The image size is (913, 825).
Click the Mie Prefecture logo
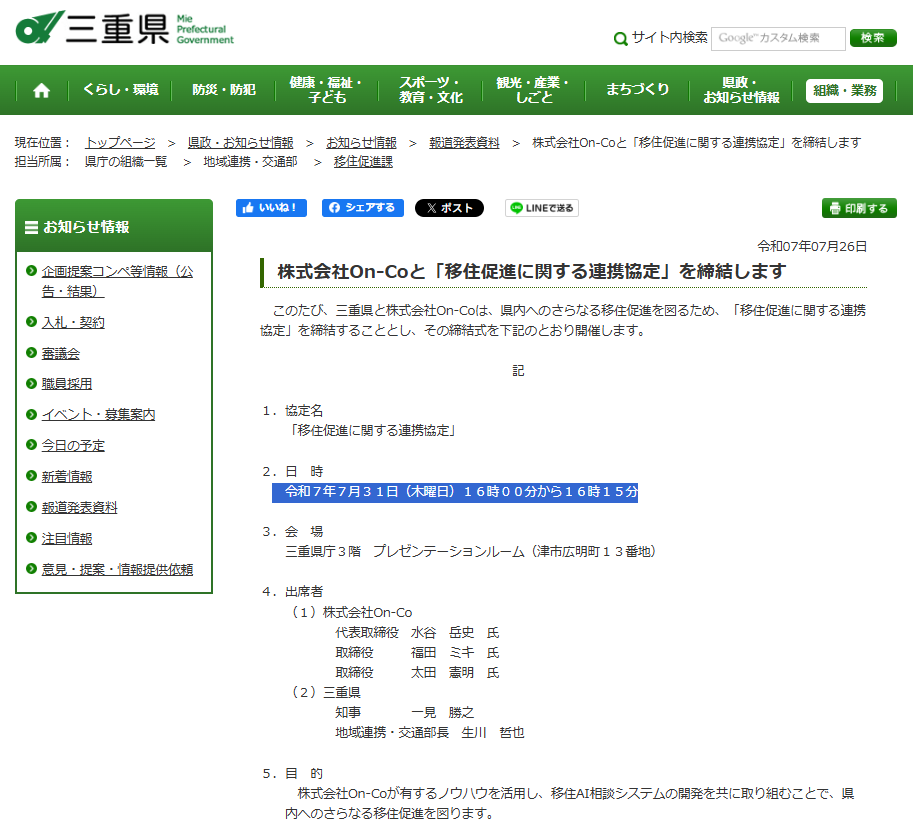click(125, 27)
